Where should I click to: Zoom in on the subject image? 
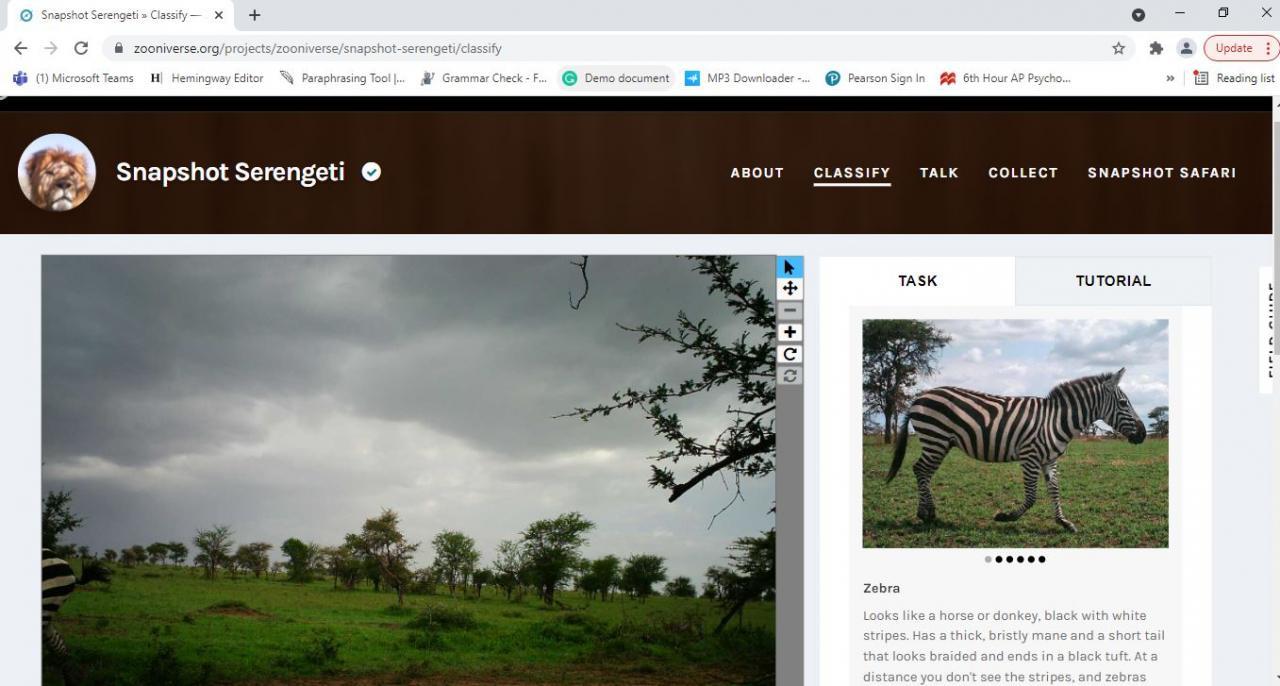790,332
